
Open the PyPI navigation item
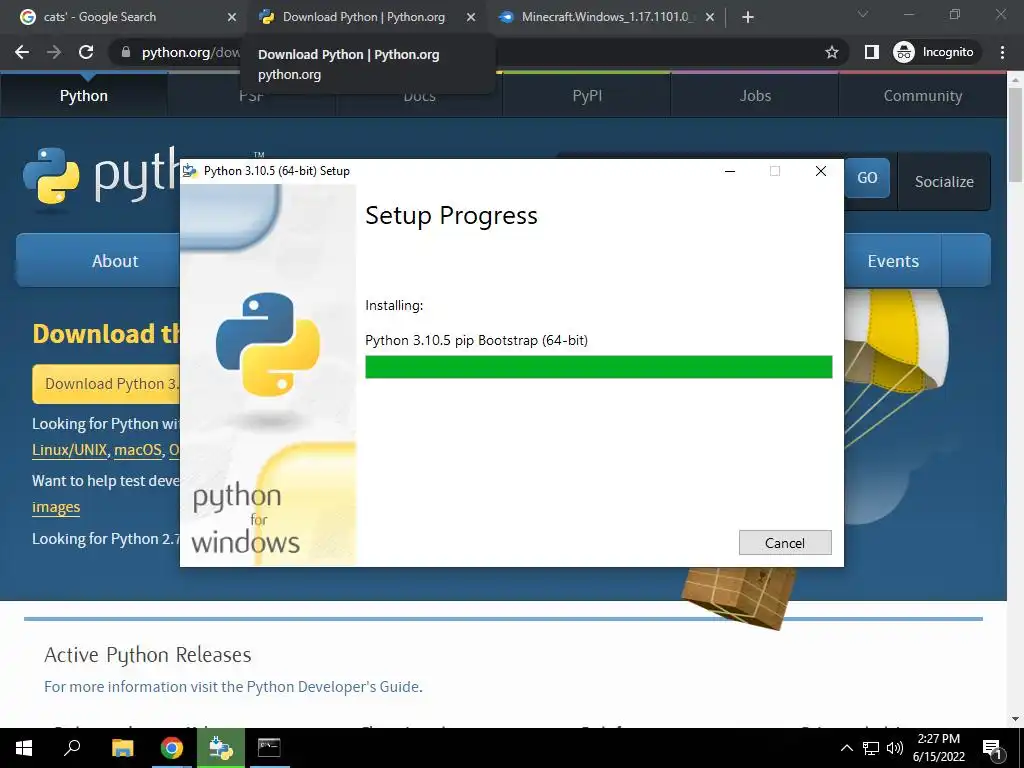coord(587,95)
